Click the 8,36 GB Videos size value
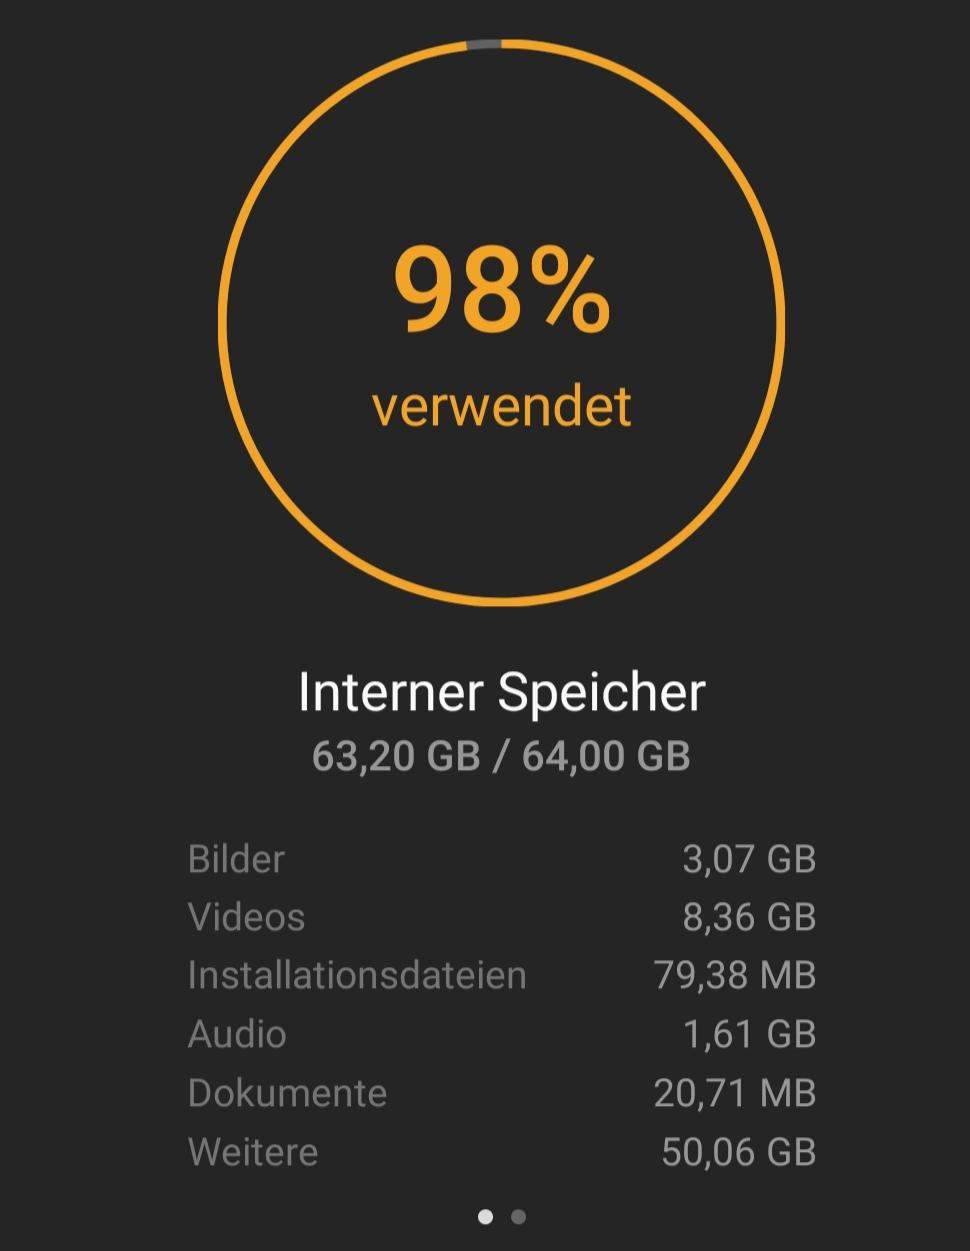Image resolution: width=970 pixels, height=1251 pixels. pos(749,917)
